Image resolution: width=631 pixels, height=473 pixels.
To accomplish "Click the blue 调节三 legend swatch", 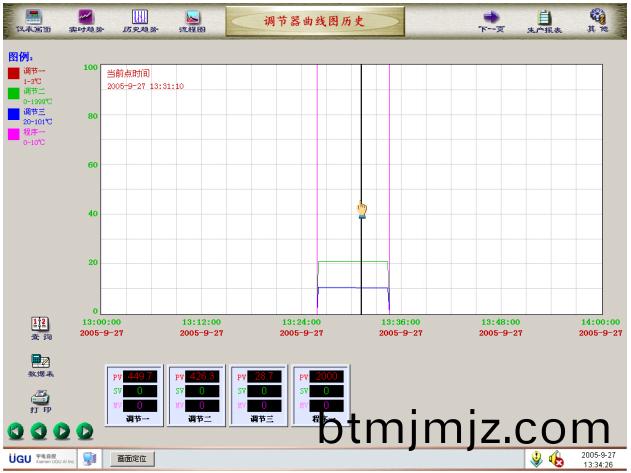I will [x=14, y=113].
